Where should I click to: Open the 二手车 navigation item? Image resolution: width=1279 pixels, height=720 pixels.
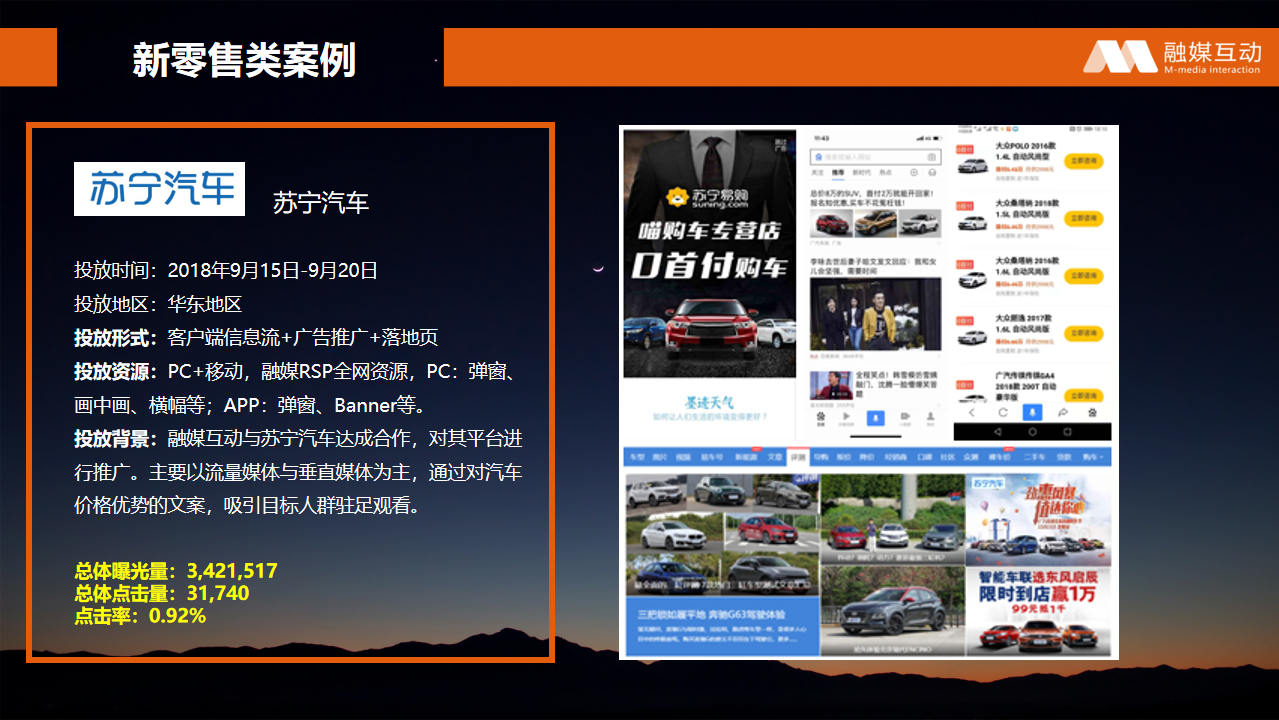coord(1034,457)
